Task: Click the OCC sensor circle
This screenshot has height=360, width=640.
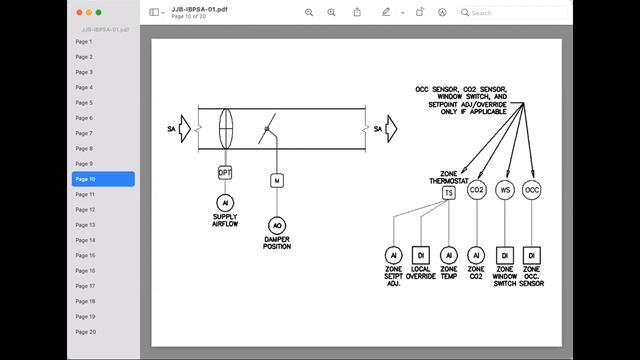Action: [x=531, y=190]
